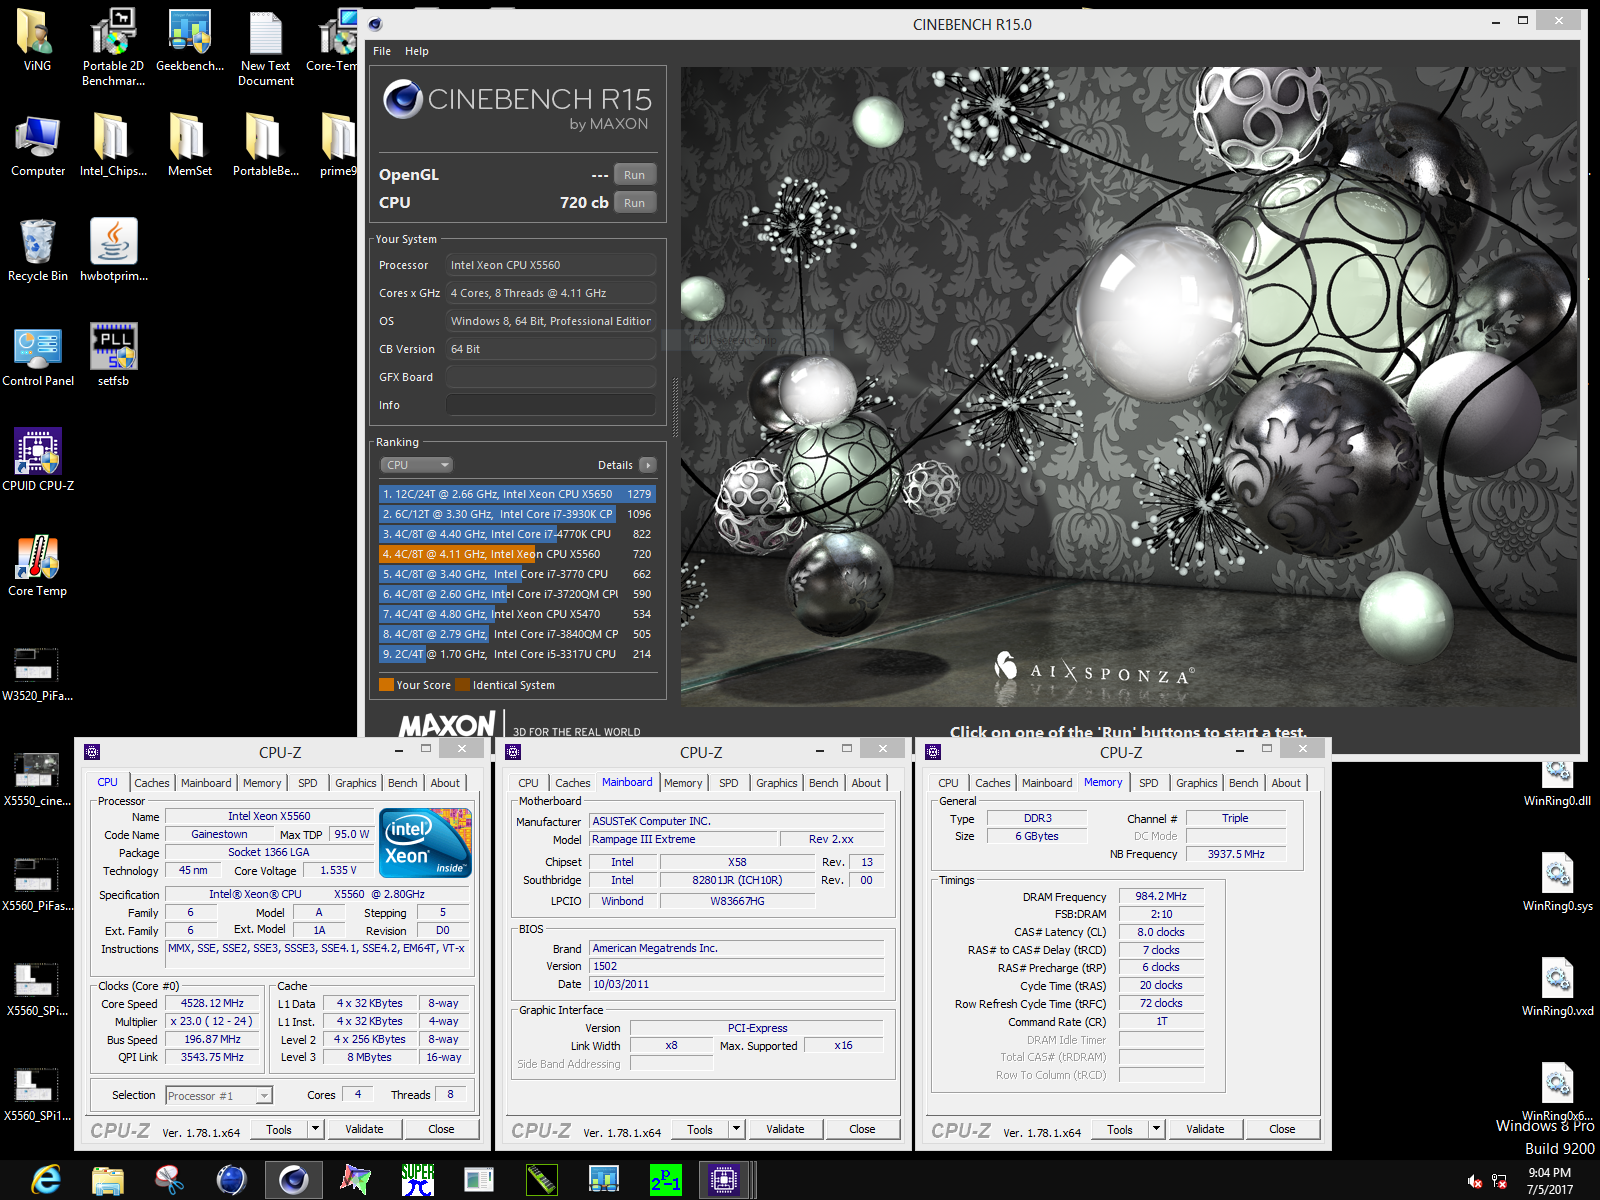Launch CPUID CPU-Z desktop shortcut
This screenshot has height=1200, width=1600.
tap(38, 460)
